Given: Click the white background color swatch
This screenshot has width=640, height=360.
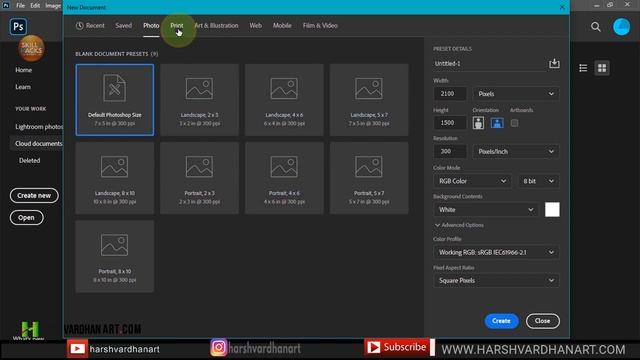Looking at the screenshot, I should [552, 209].
